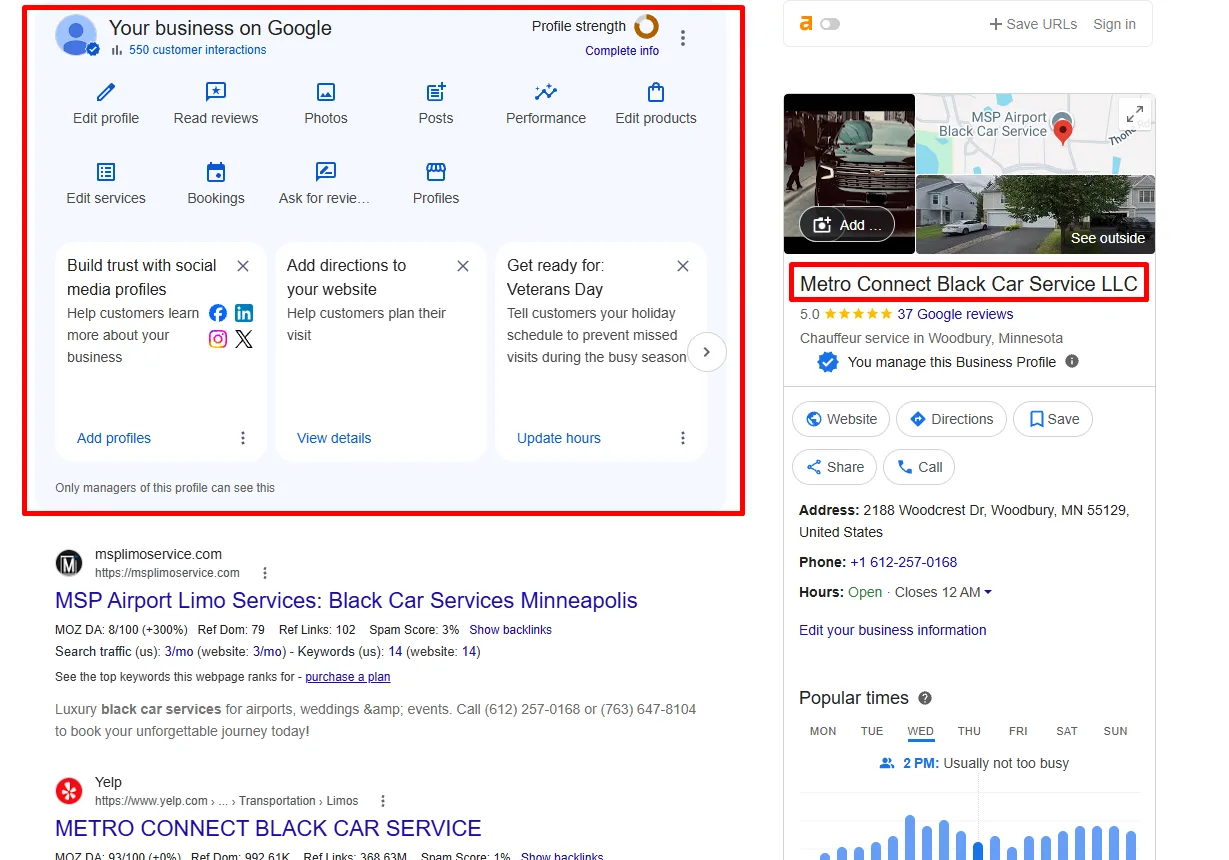
Task: Select the SUN popular times tab
Action: [x=1116, y=731]
